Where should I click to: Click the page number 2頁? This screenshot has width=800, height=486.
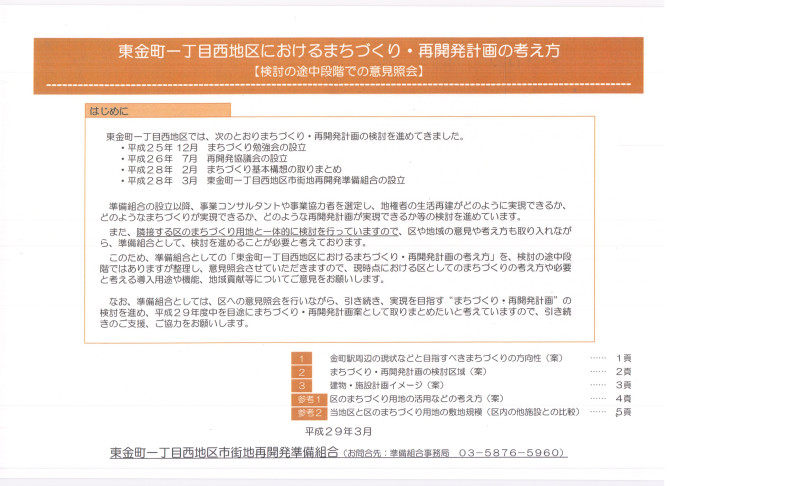pos(623,372)
